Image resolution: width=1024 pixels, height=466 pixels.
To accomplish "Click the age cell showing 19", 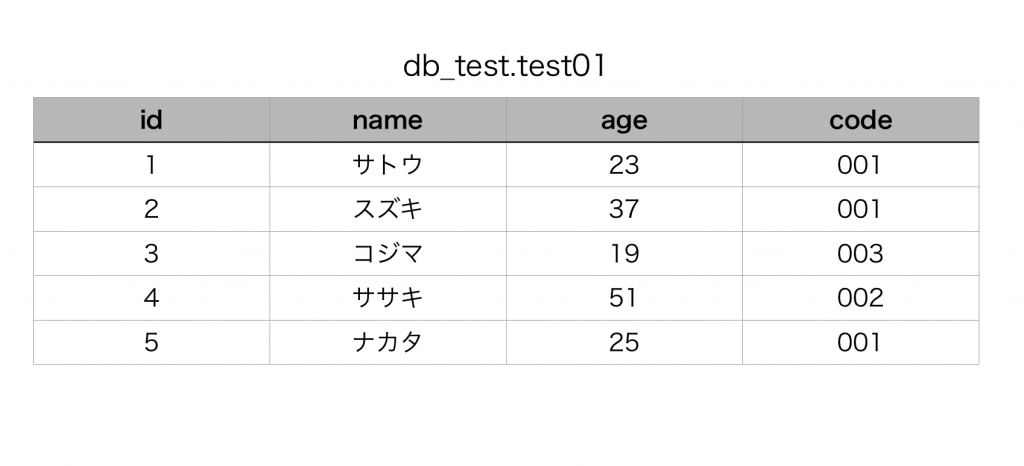I will pyautogui.click(x=624, y=254).
